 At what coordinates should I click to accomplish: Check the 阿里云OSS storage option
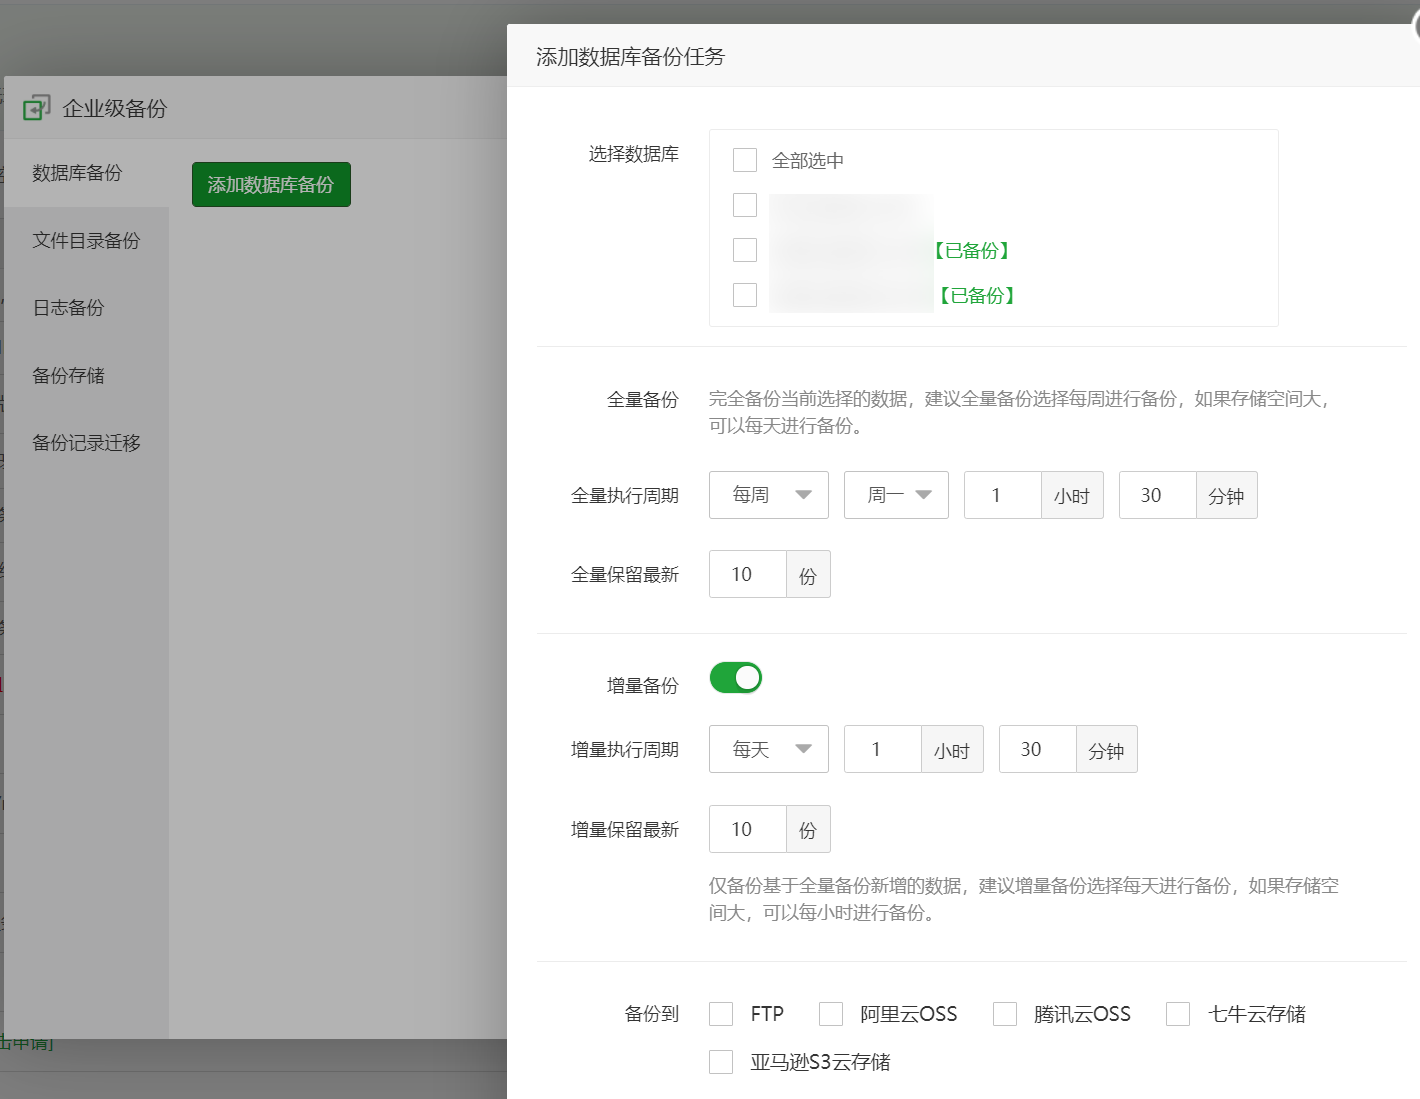[831, 1014]
